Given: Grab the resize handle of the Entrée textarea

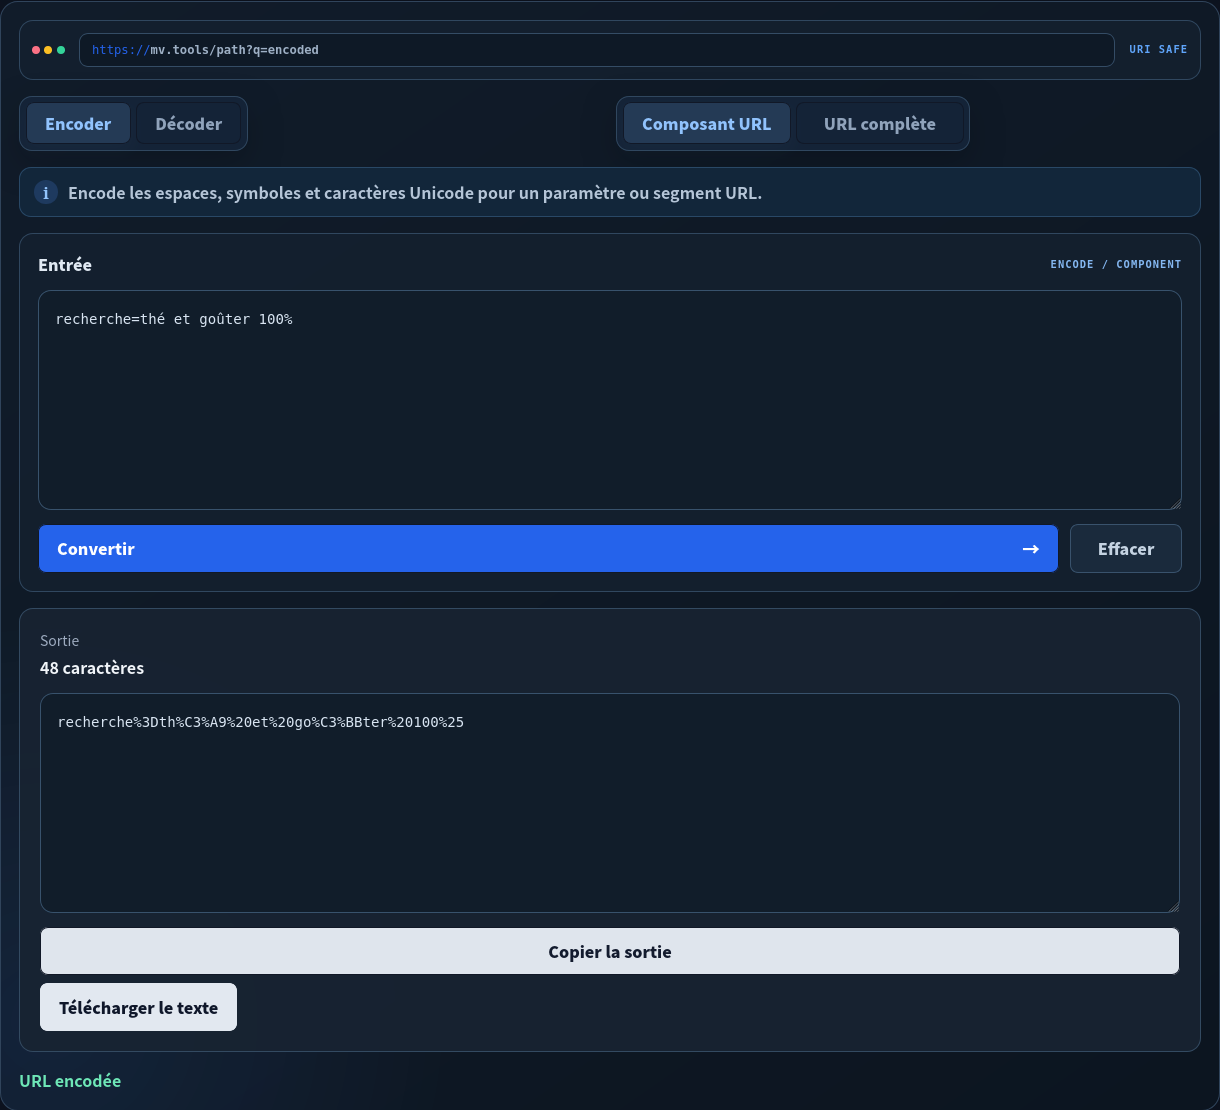Looking at the screenshot, I should 1175,503.
